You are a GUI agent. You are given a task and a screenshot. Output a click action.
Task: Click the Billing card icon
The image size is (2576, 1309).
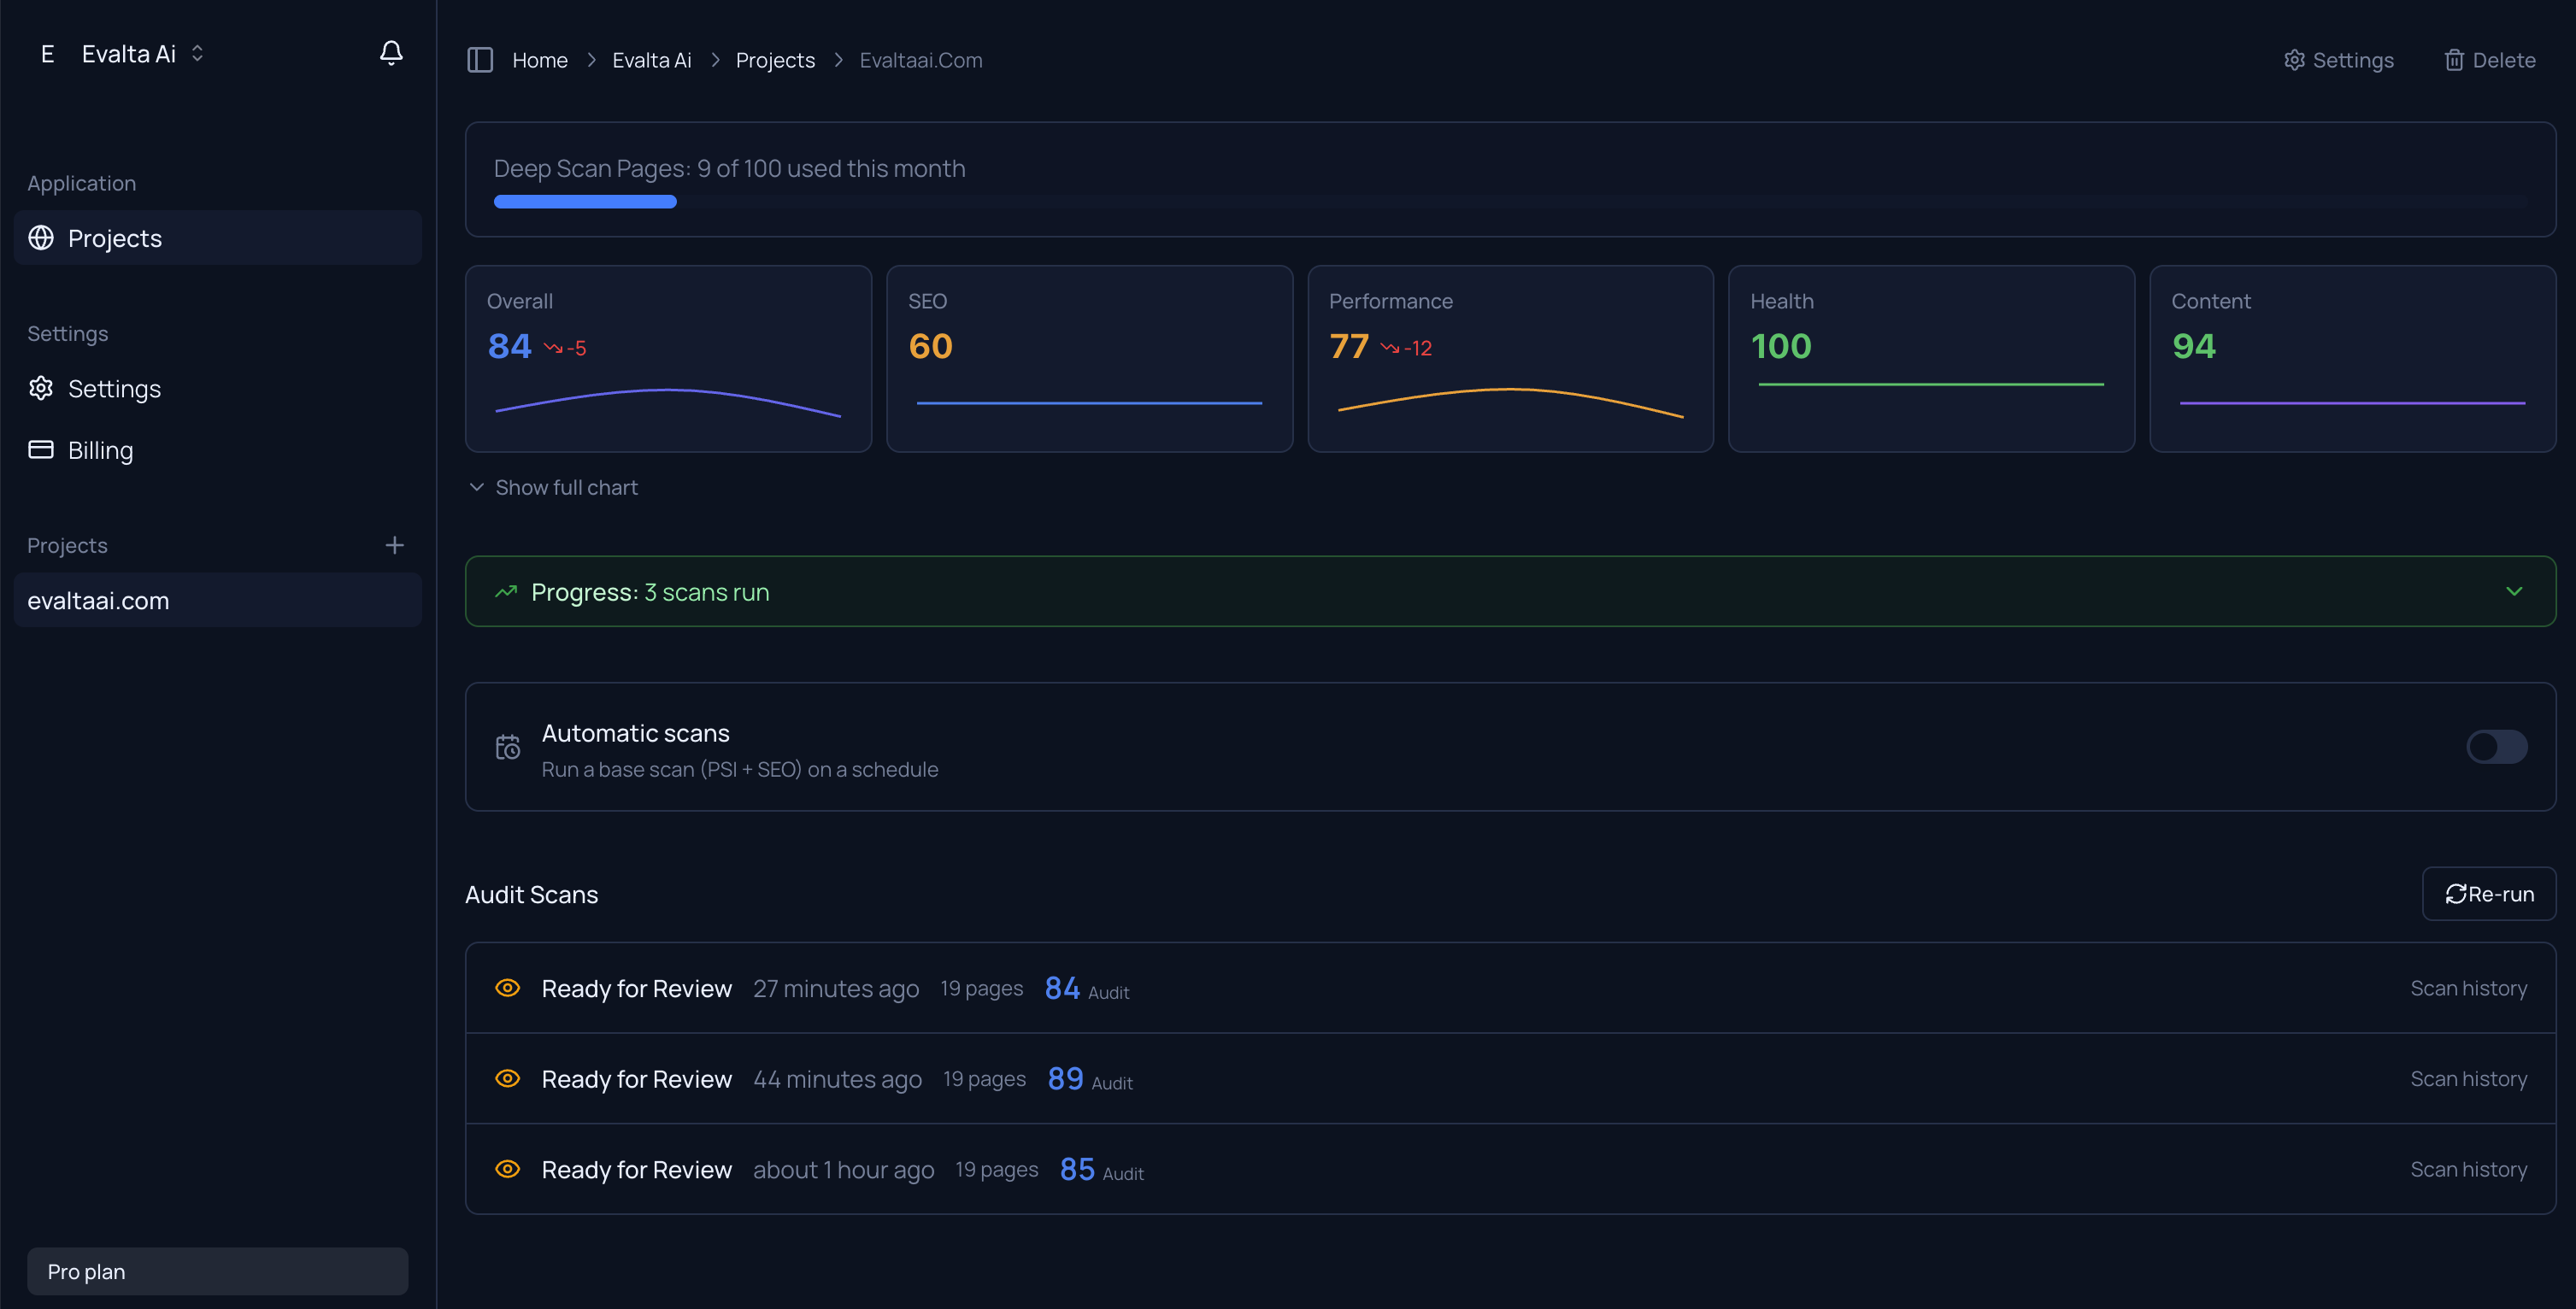41,450
